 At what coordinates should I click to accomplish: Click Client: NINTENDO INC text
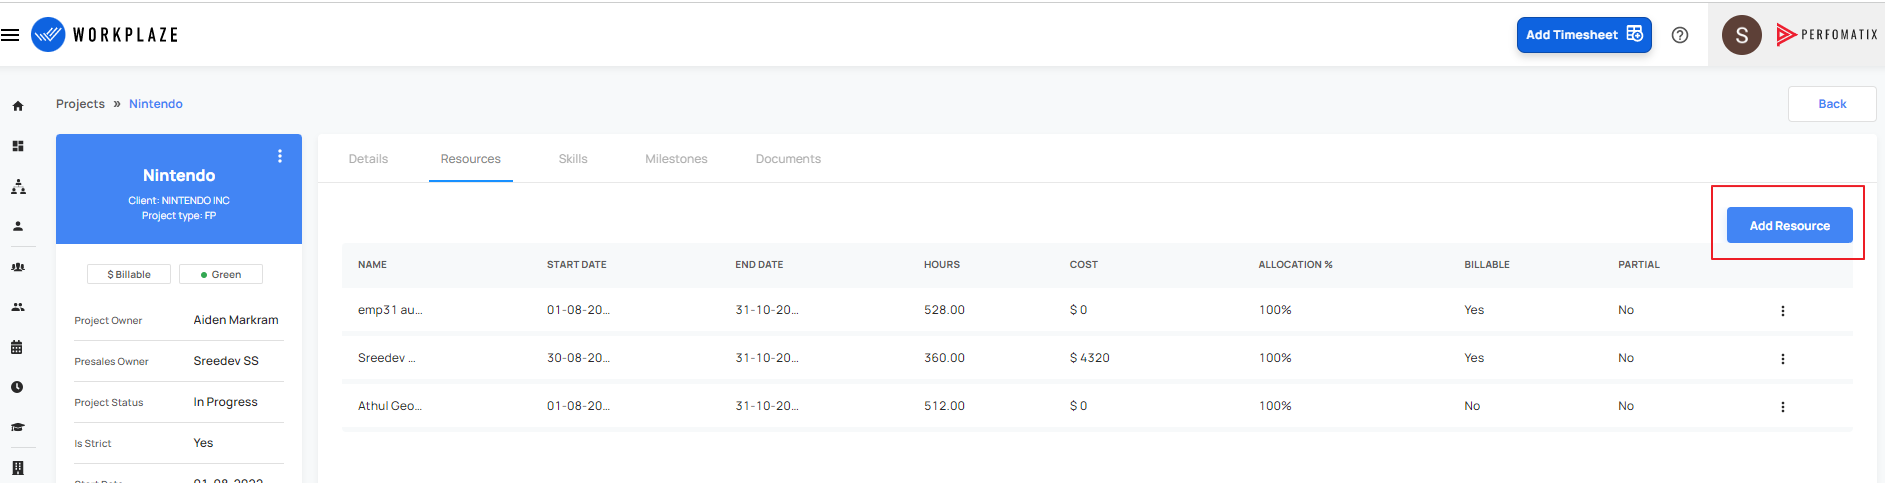[x=179, y=201]
